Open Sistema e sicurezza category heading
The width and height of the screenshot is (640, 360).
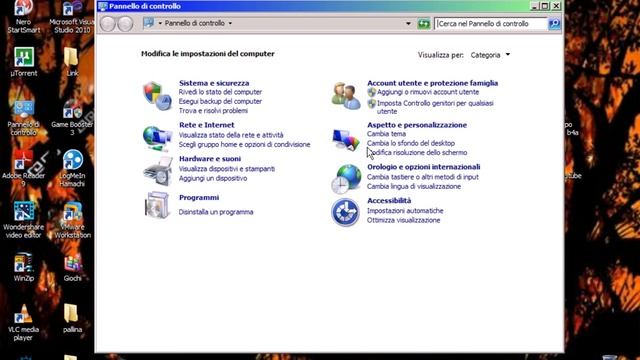coord(214,83)
